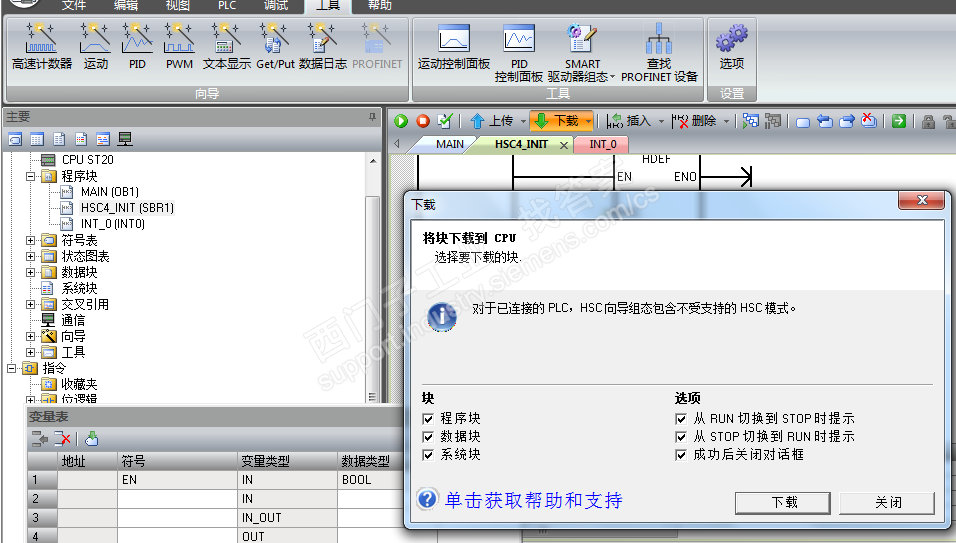Click the Compile icon with checkmark
The width and height of the screenshot is (956, 543).
(445, 121)
